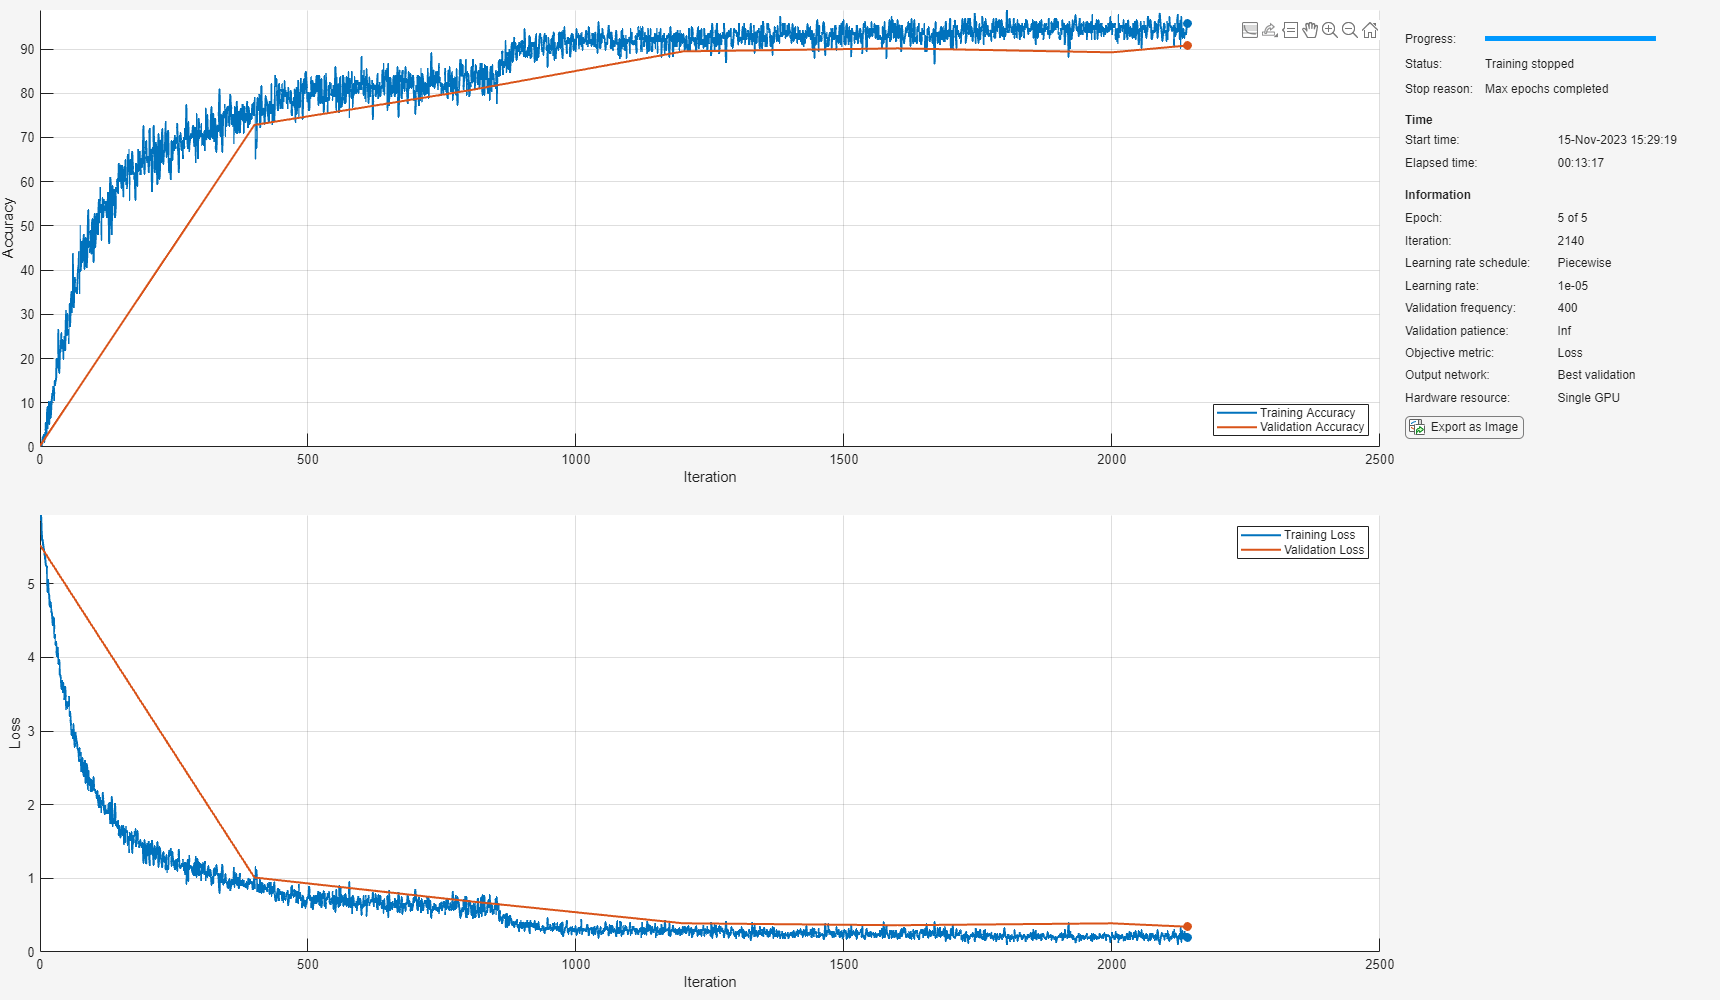Click the blue training progress bar
Image resolution: width=1720 pixels, height=1000 pixels.
[x=1570, y=39]
